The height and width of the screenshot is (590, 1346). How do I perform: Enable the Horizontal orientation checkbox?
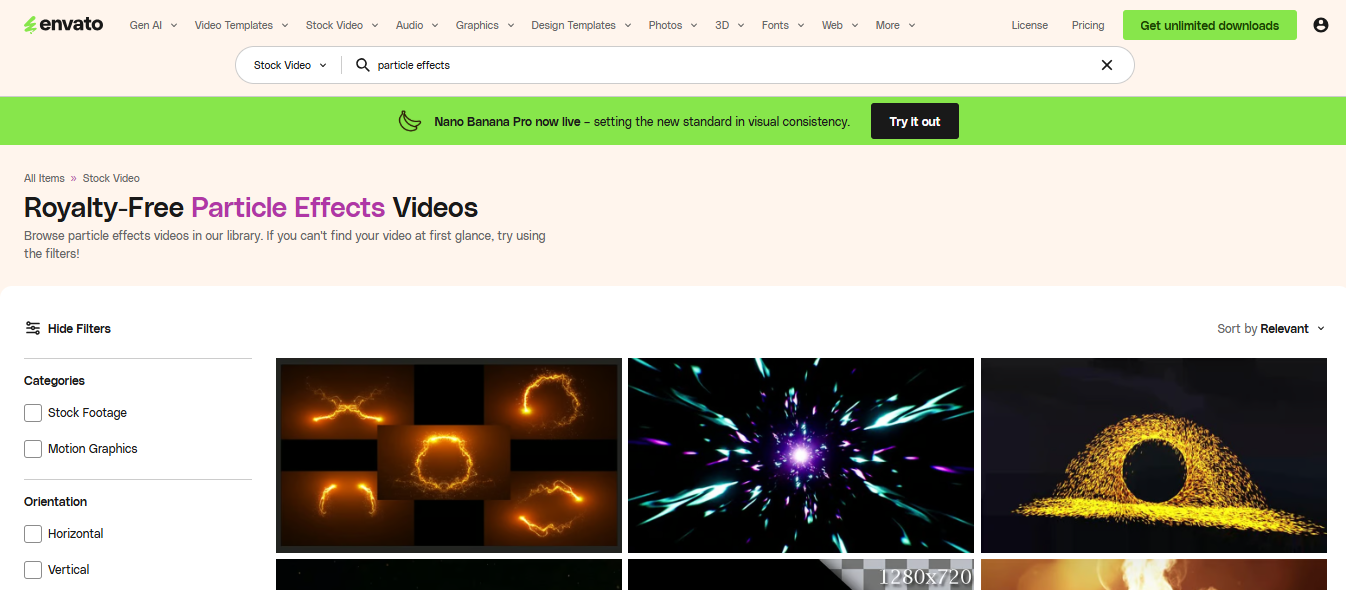click(33, 534)
